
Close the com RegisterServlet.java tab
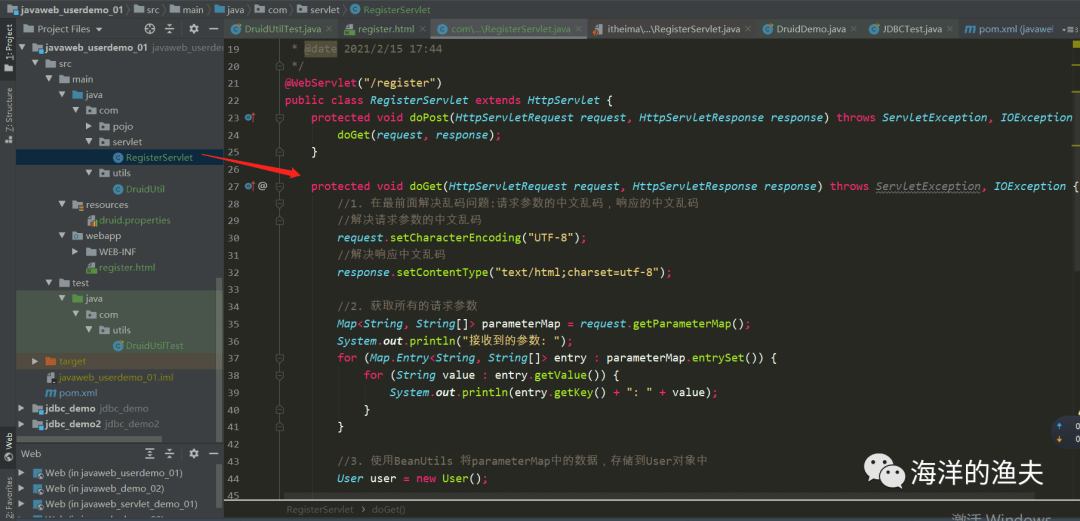click(578, 30)
